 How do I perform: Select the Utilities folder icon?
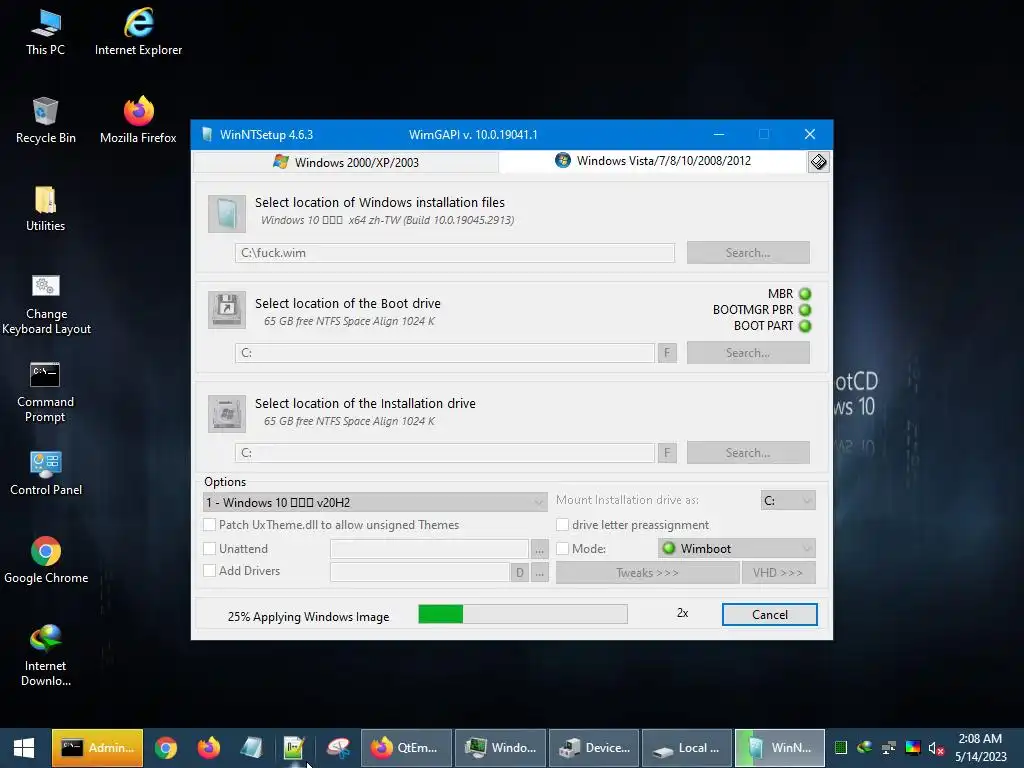tap(46, 209)
